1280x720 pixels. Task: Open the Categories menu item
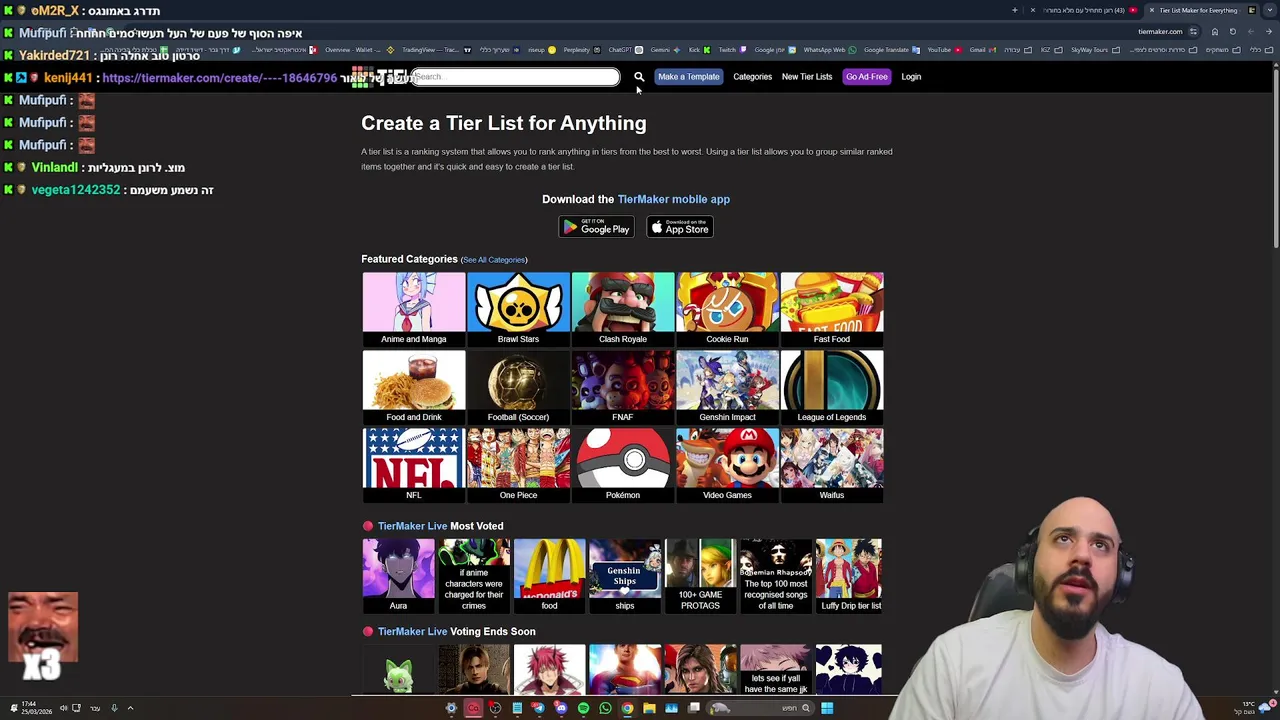coord(752,77)
